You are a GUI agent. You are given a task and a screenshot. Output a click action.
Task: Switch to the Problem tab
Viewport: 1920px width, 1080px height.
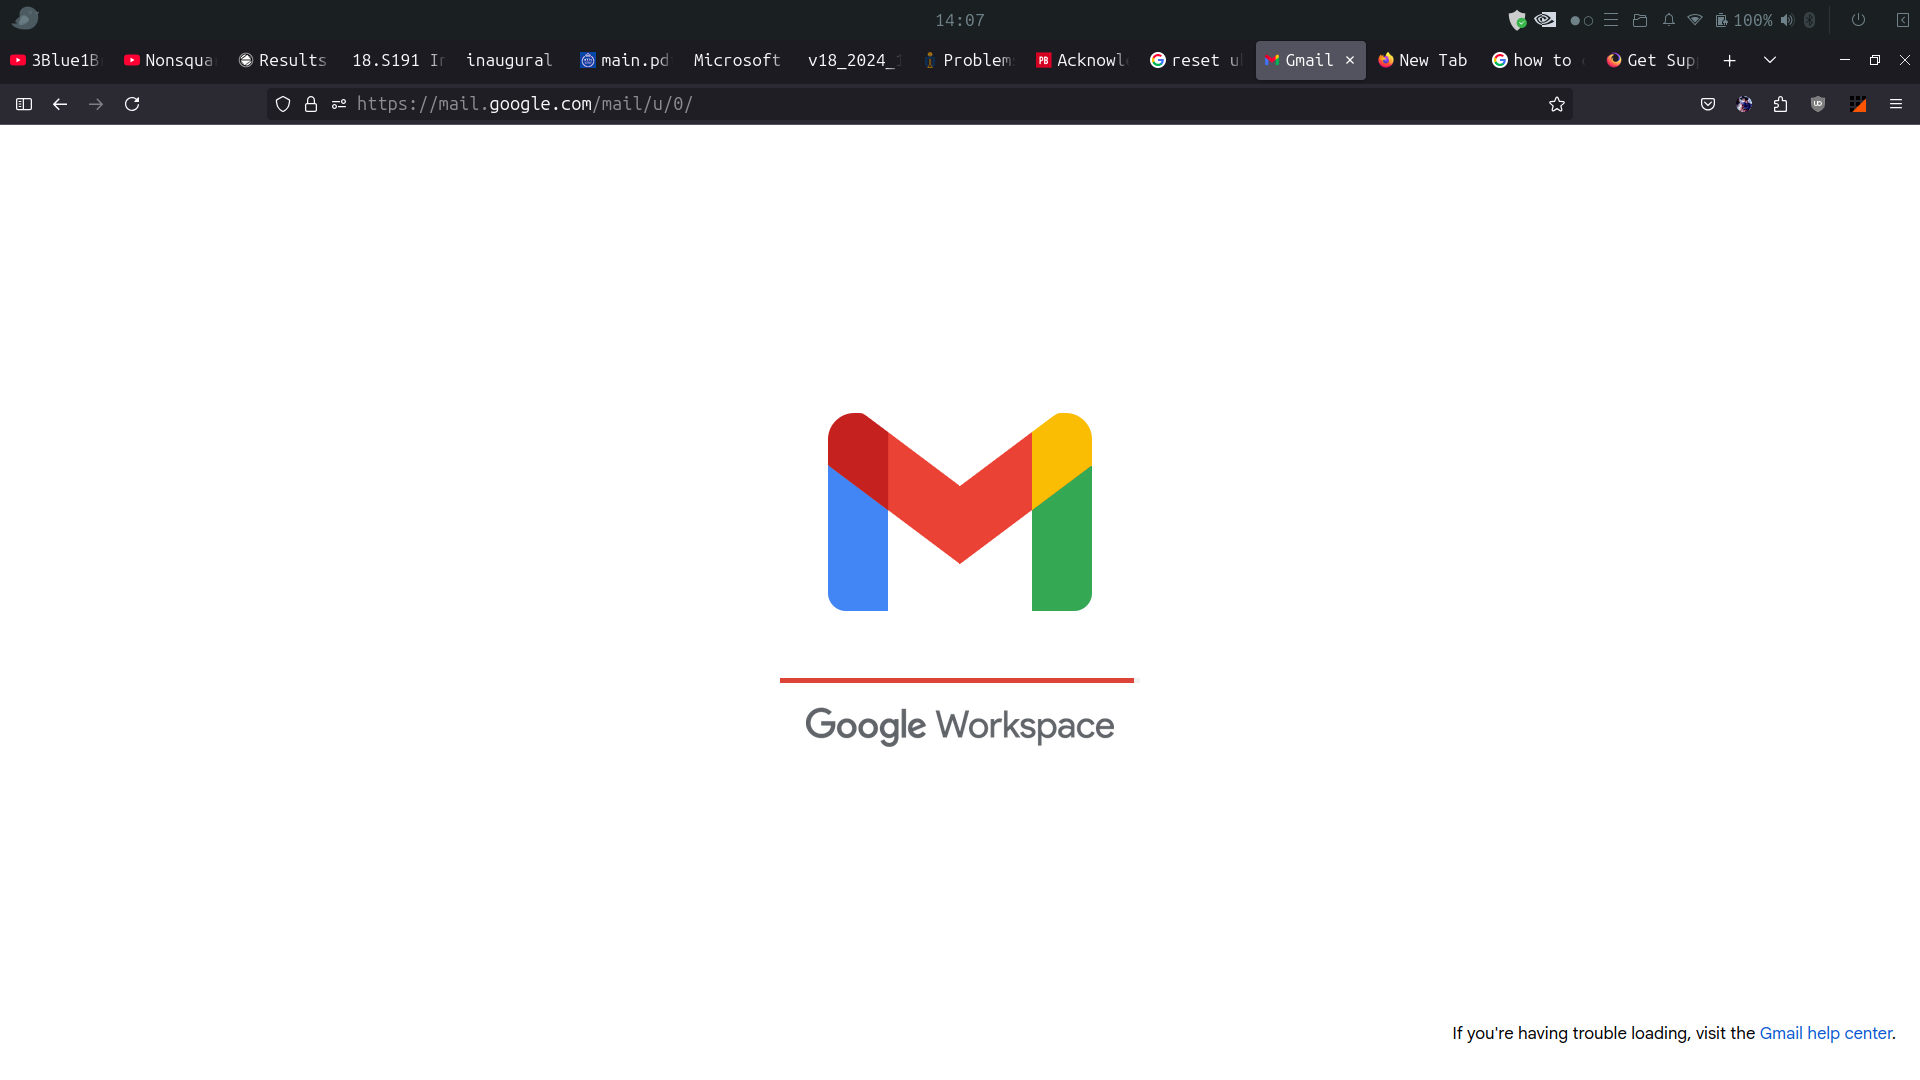(x=968, y=60)
